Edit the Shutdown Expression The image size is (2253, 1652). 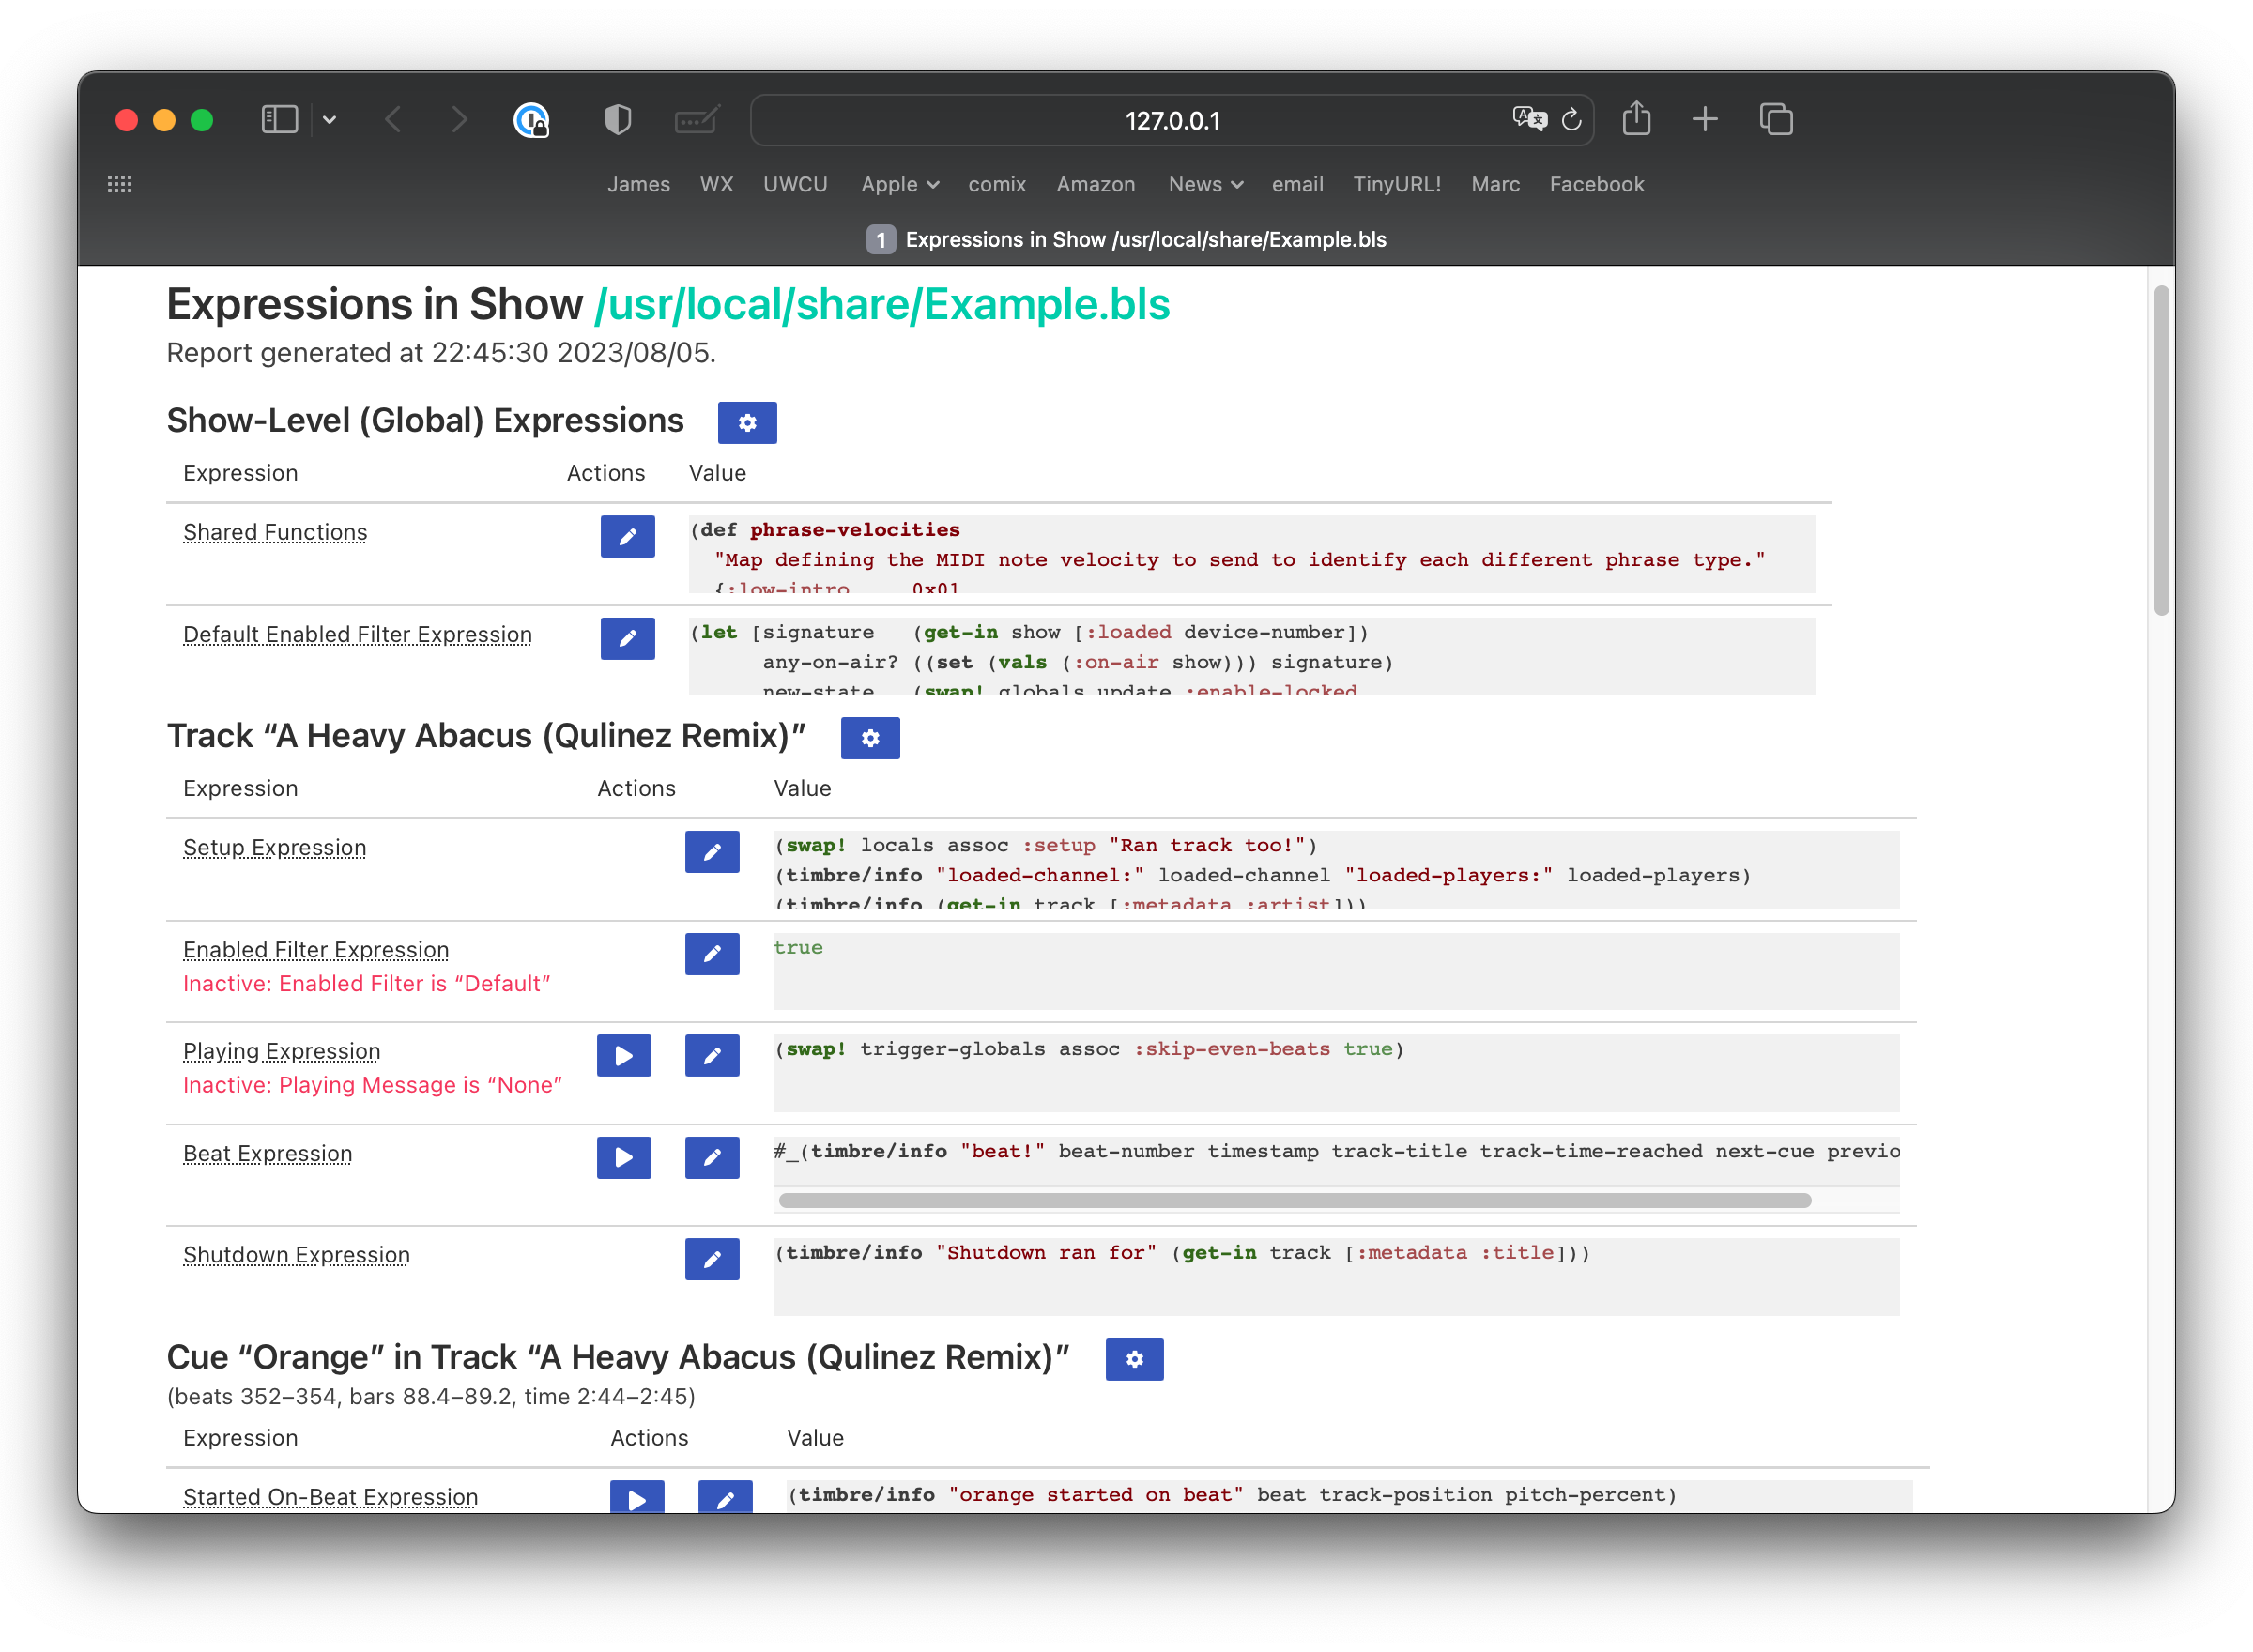tap(712, 1259)
